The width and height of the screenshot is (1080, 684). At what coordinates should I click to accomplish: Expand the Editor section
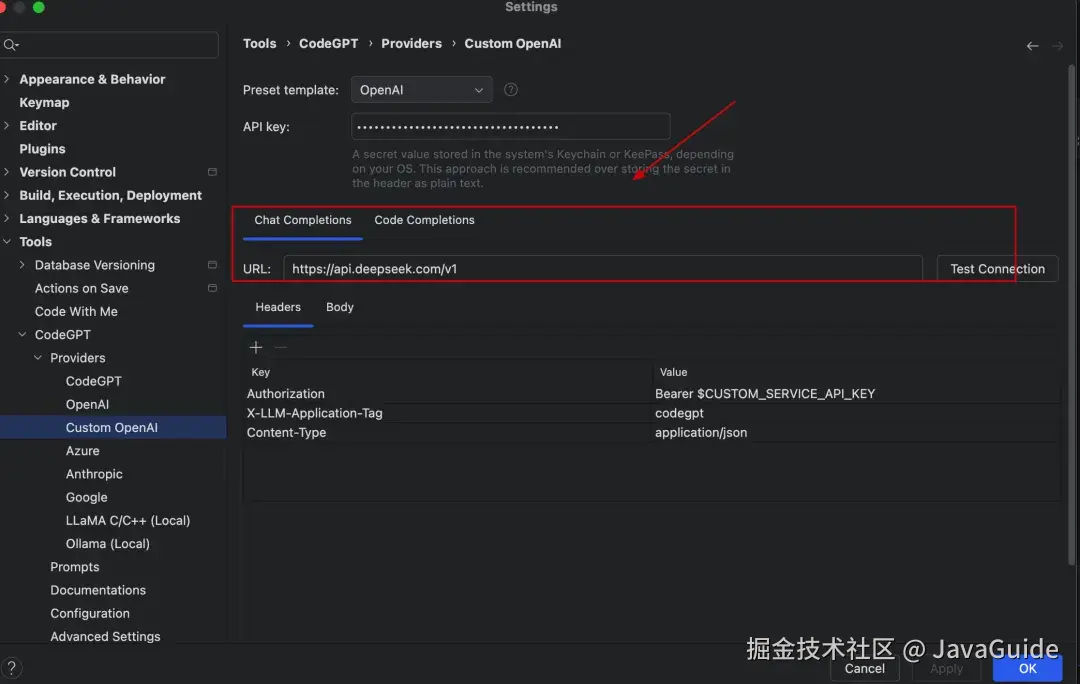(7, 125)
